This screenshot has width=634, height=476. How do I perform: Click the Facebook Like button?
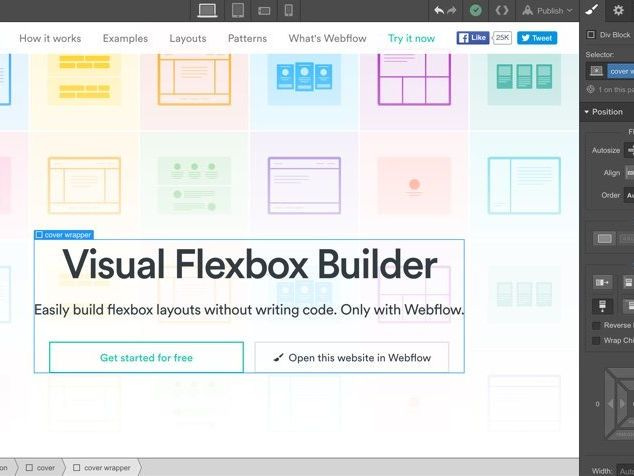coord(473,38)
